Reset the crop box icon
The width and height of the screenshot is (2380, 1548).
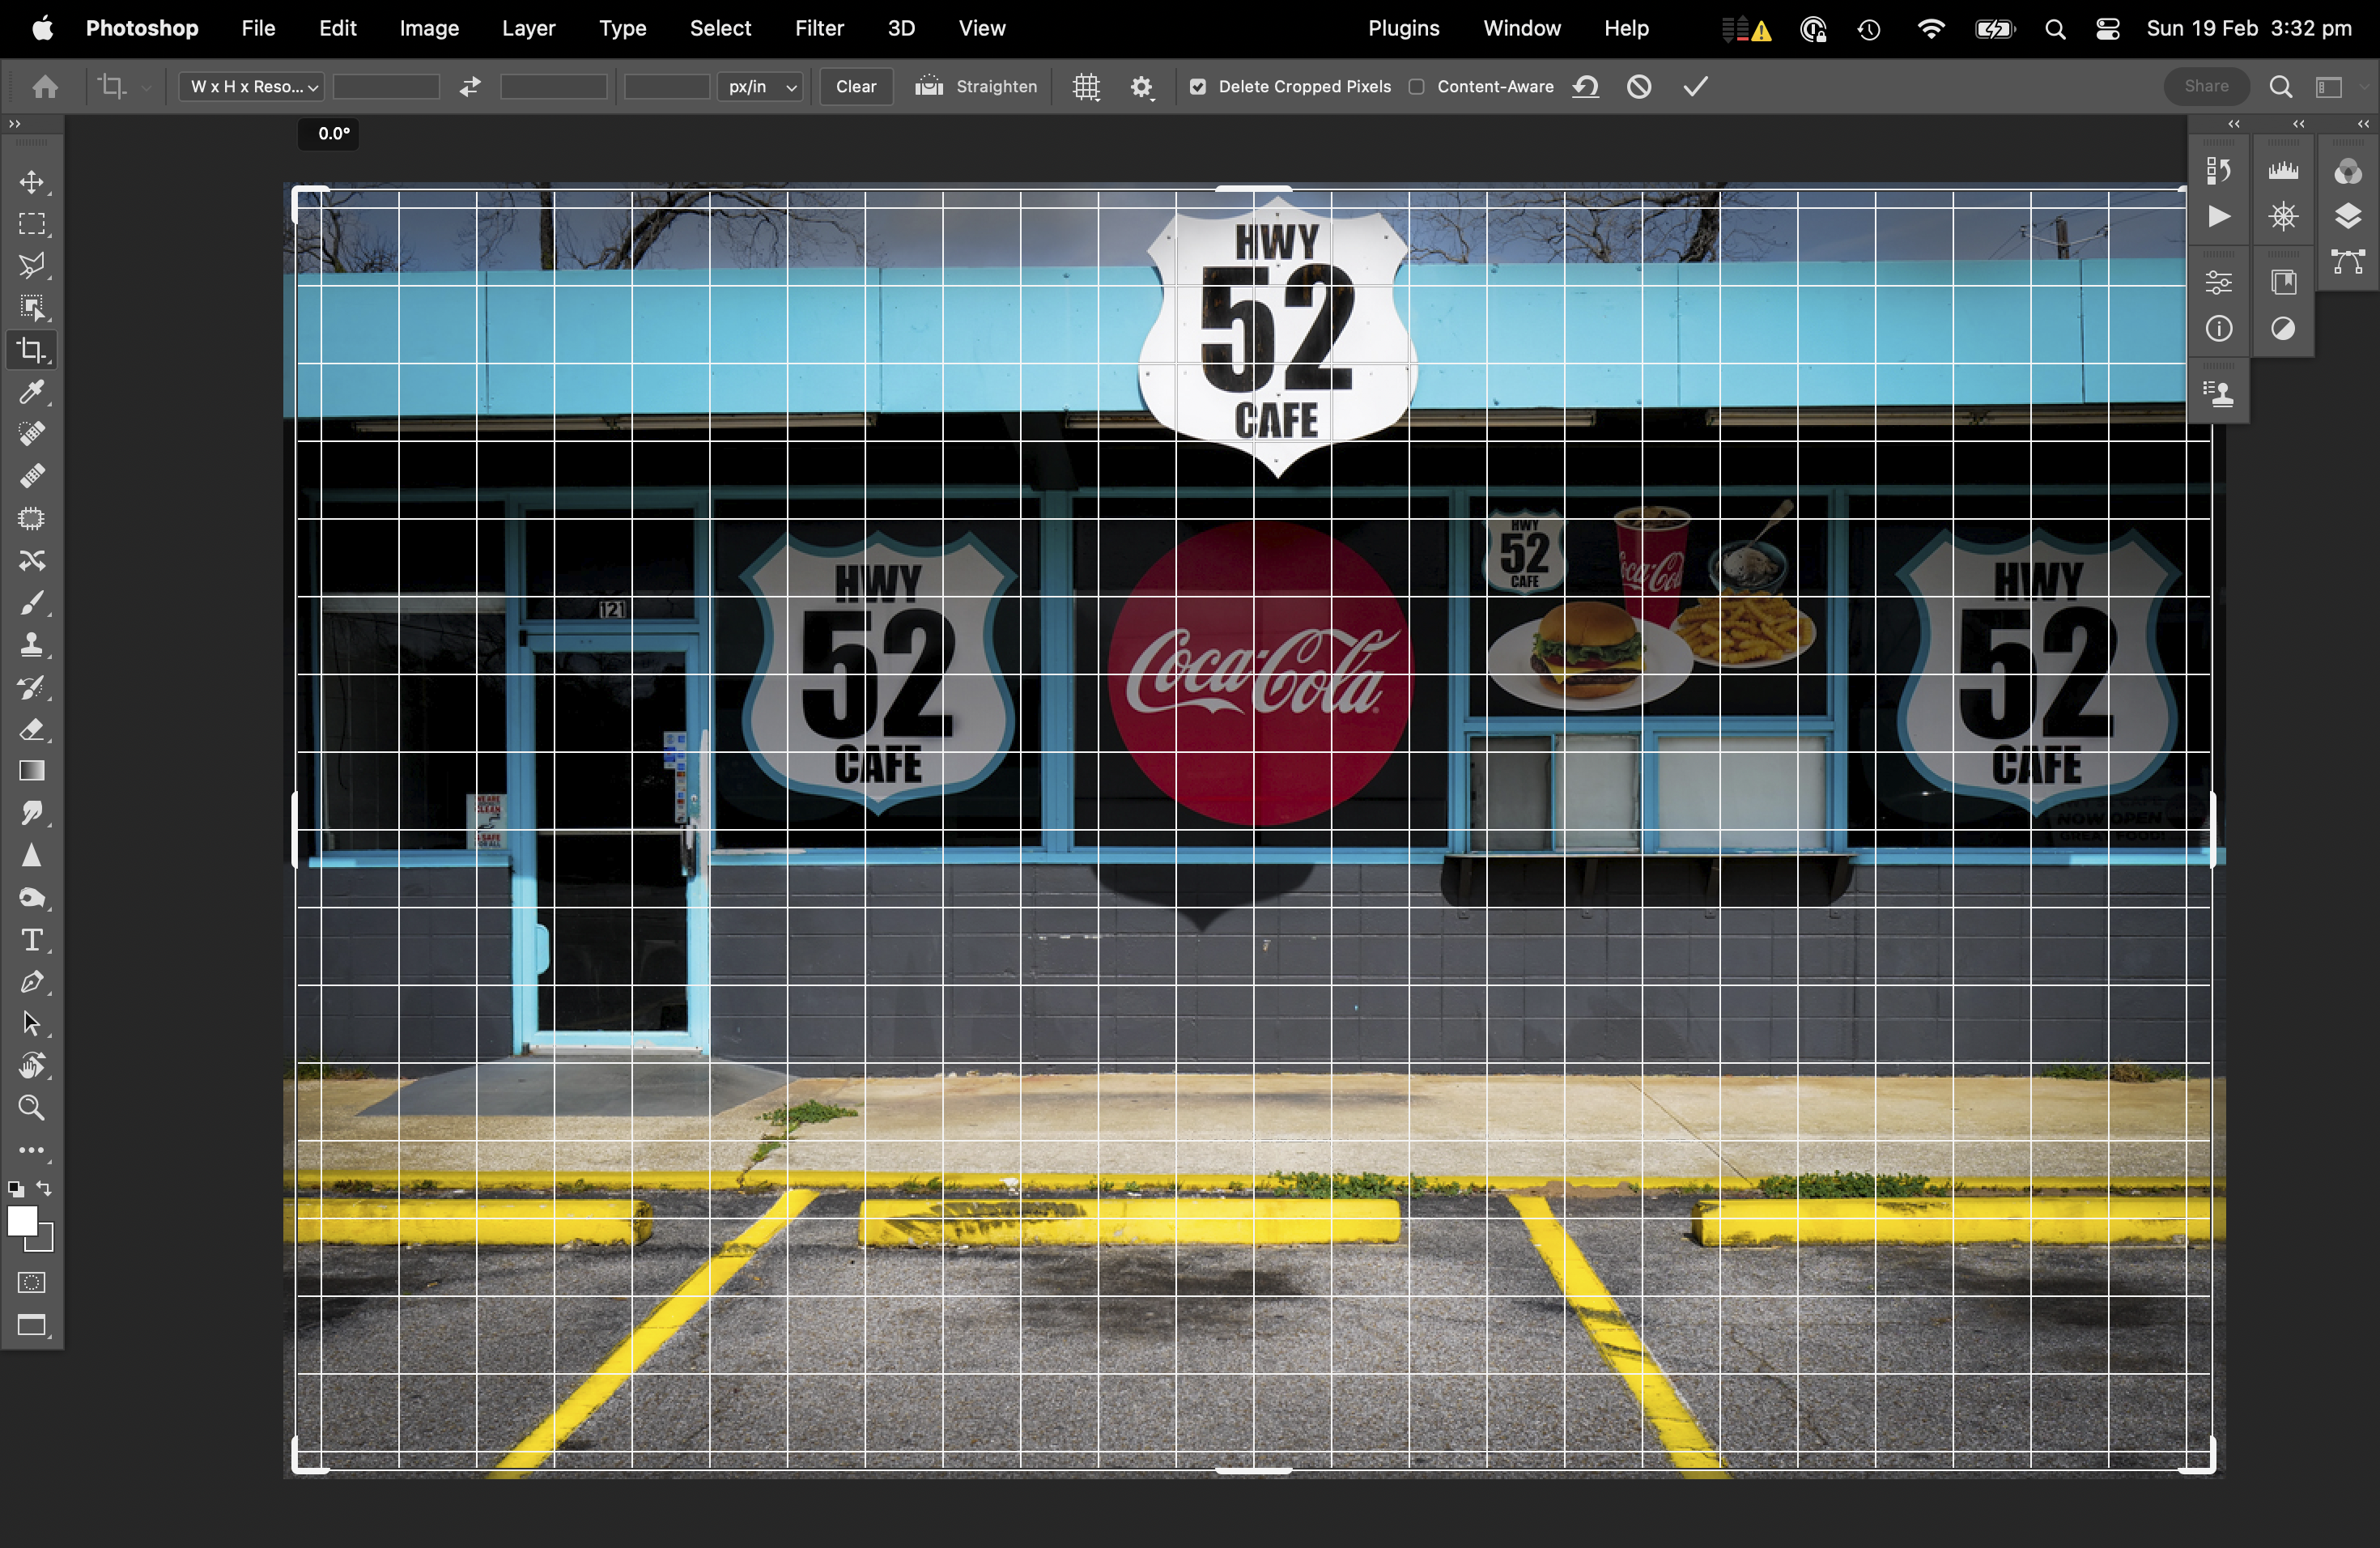[x=1586, y=87]
